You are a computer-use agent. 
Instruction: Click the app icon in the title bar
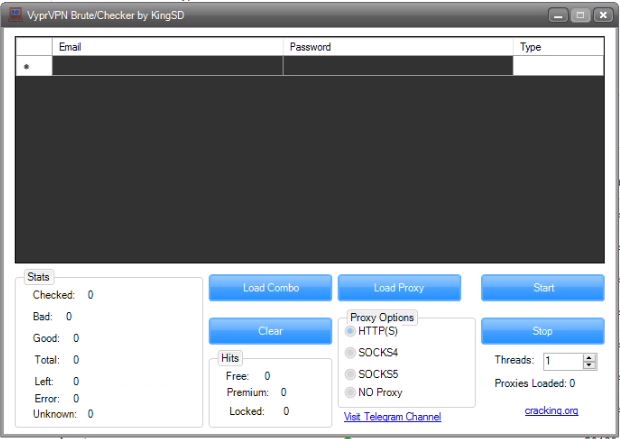[x=15, y=15]
